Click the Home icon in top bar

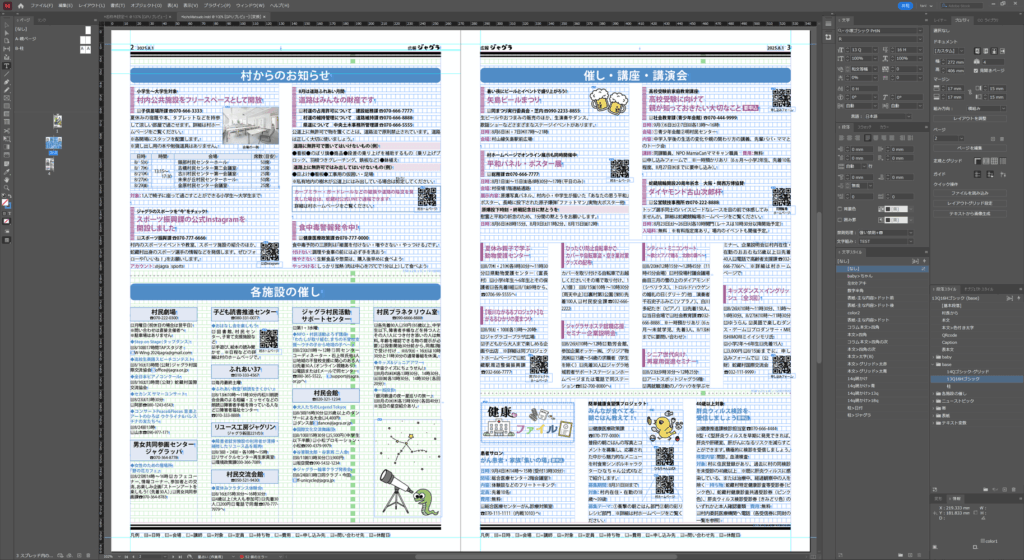(20, 5)
